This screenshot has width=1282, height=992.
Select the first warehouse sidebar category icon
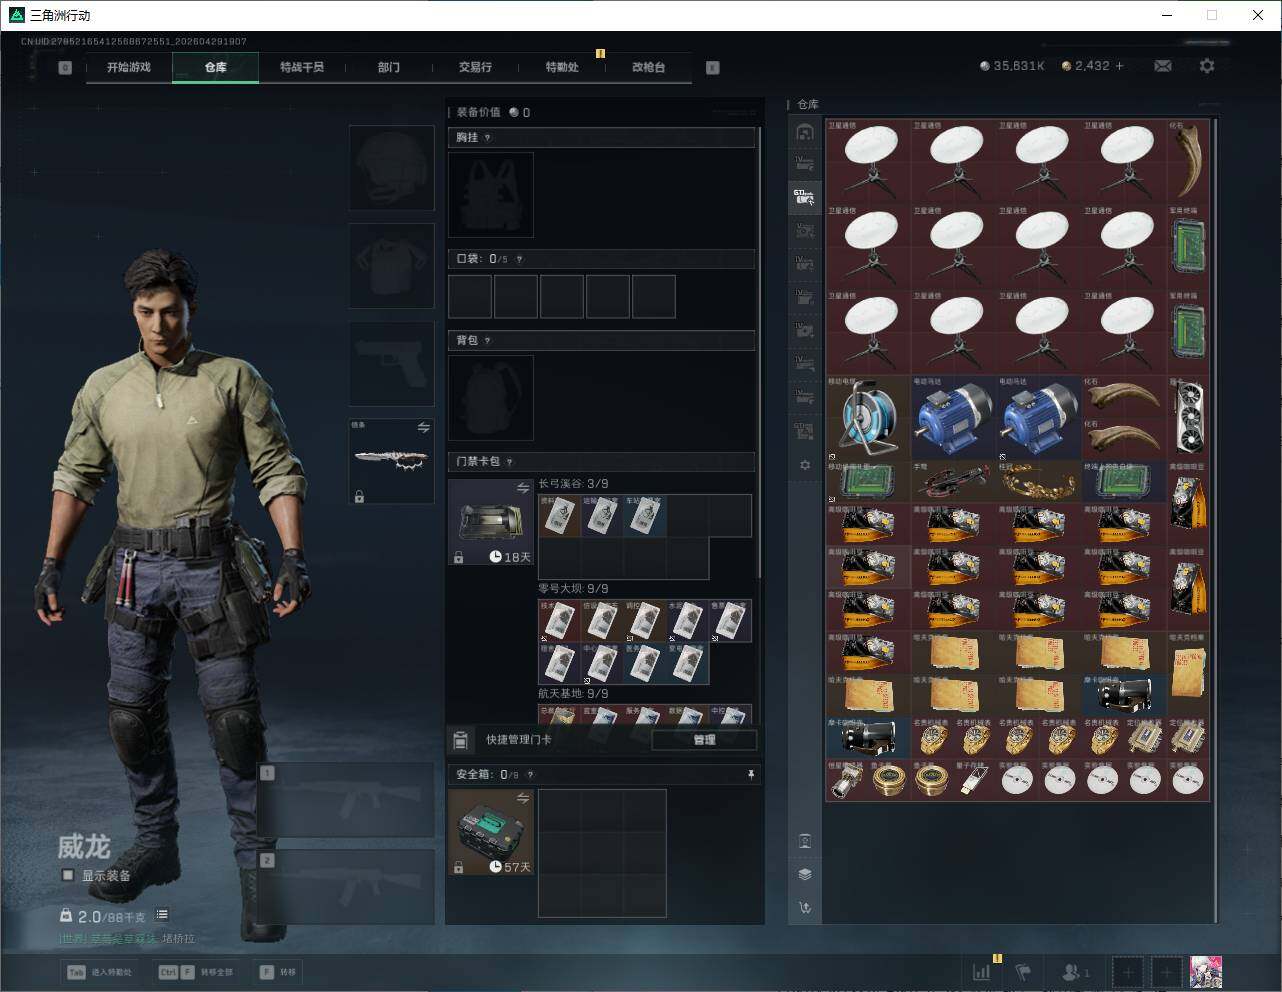pyautogui.click(x=804, y=132)
